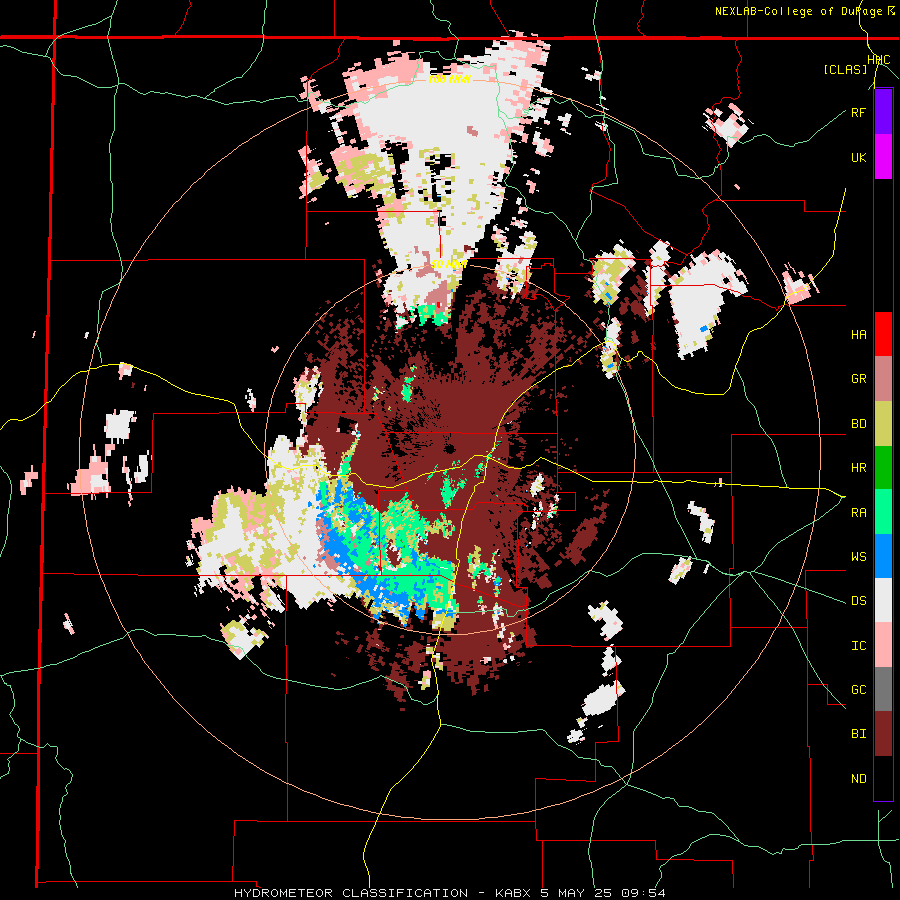Screen dimensions: 900x900
Task: Click the HR legend label
Action: pos(858,468)
